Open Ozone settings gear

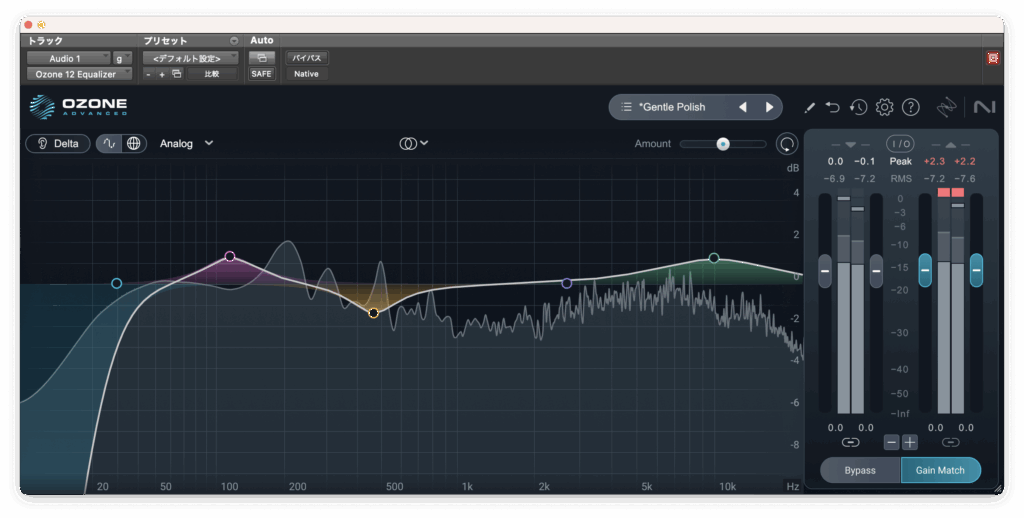pos(884,107)
